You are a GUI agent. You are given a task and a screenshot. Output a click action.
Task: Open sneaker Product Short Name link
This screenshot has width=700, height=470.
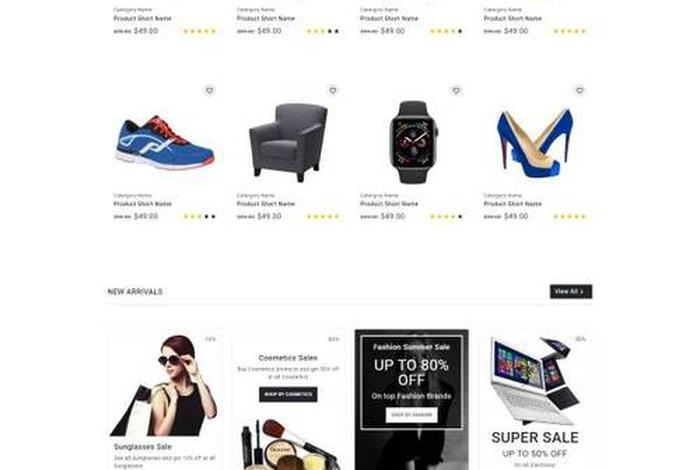[142, 204]
